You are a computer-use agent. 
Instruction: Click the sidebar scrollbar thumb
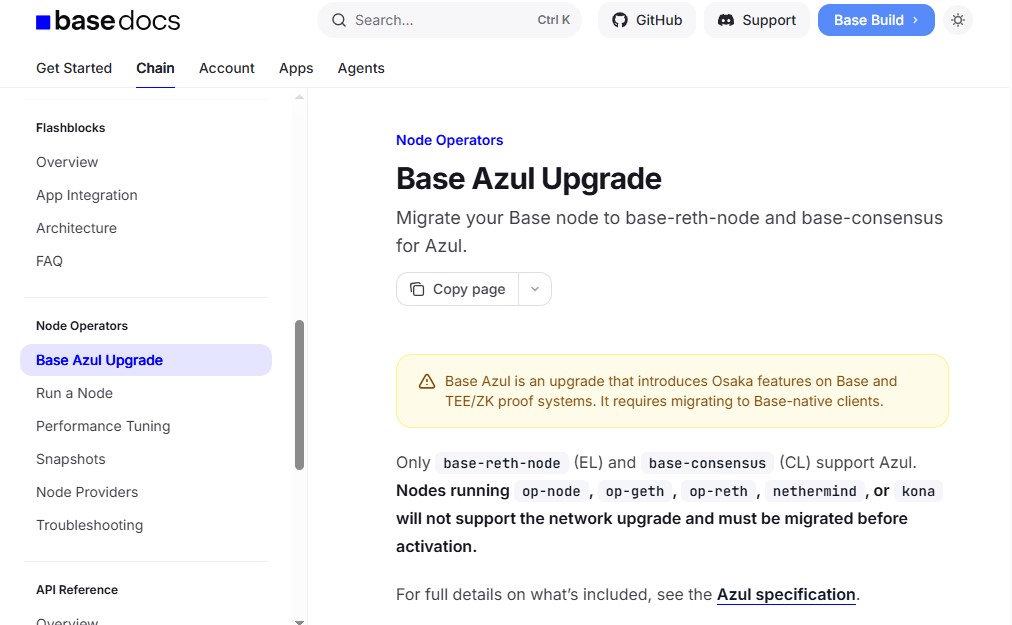click(299, 395)
